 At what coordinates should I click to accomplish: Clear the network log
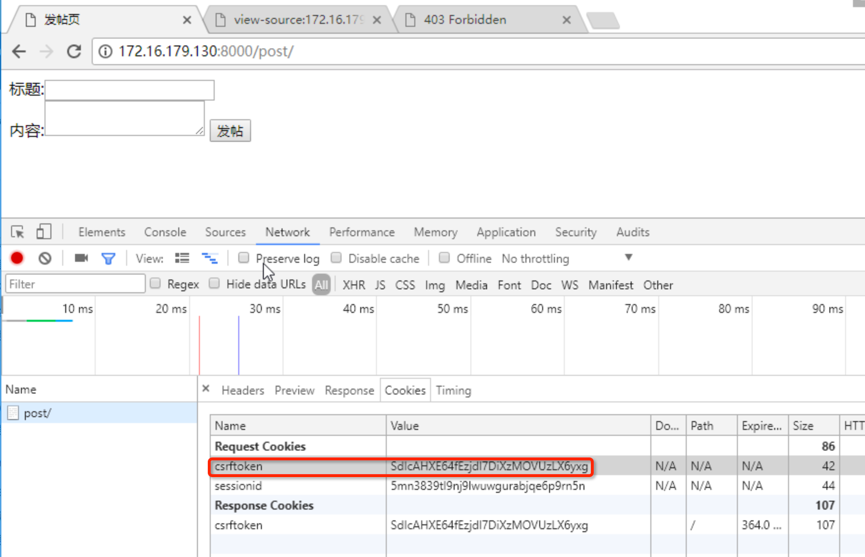(x=45, y=258)
